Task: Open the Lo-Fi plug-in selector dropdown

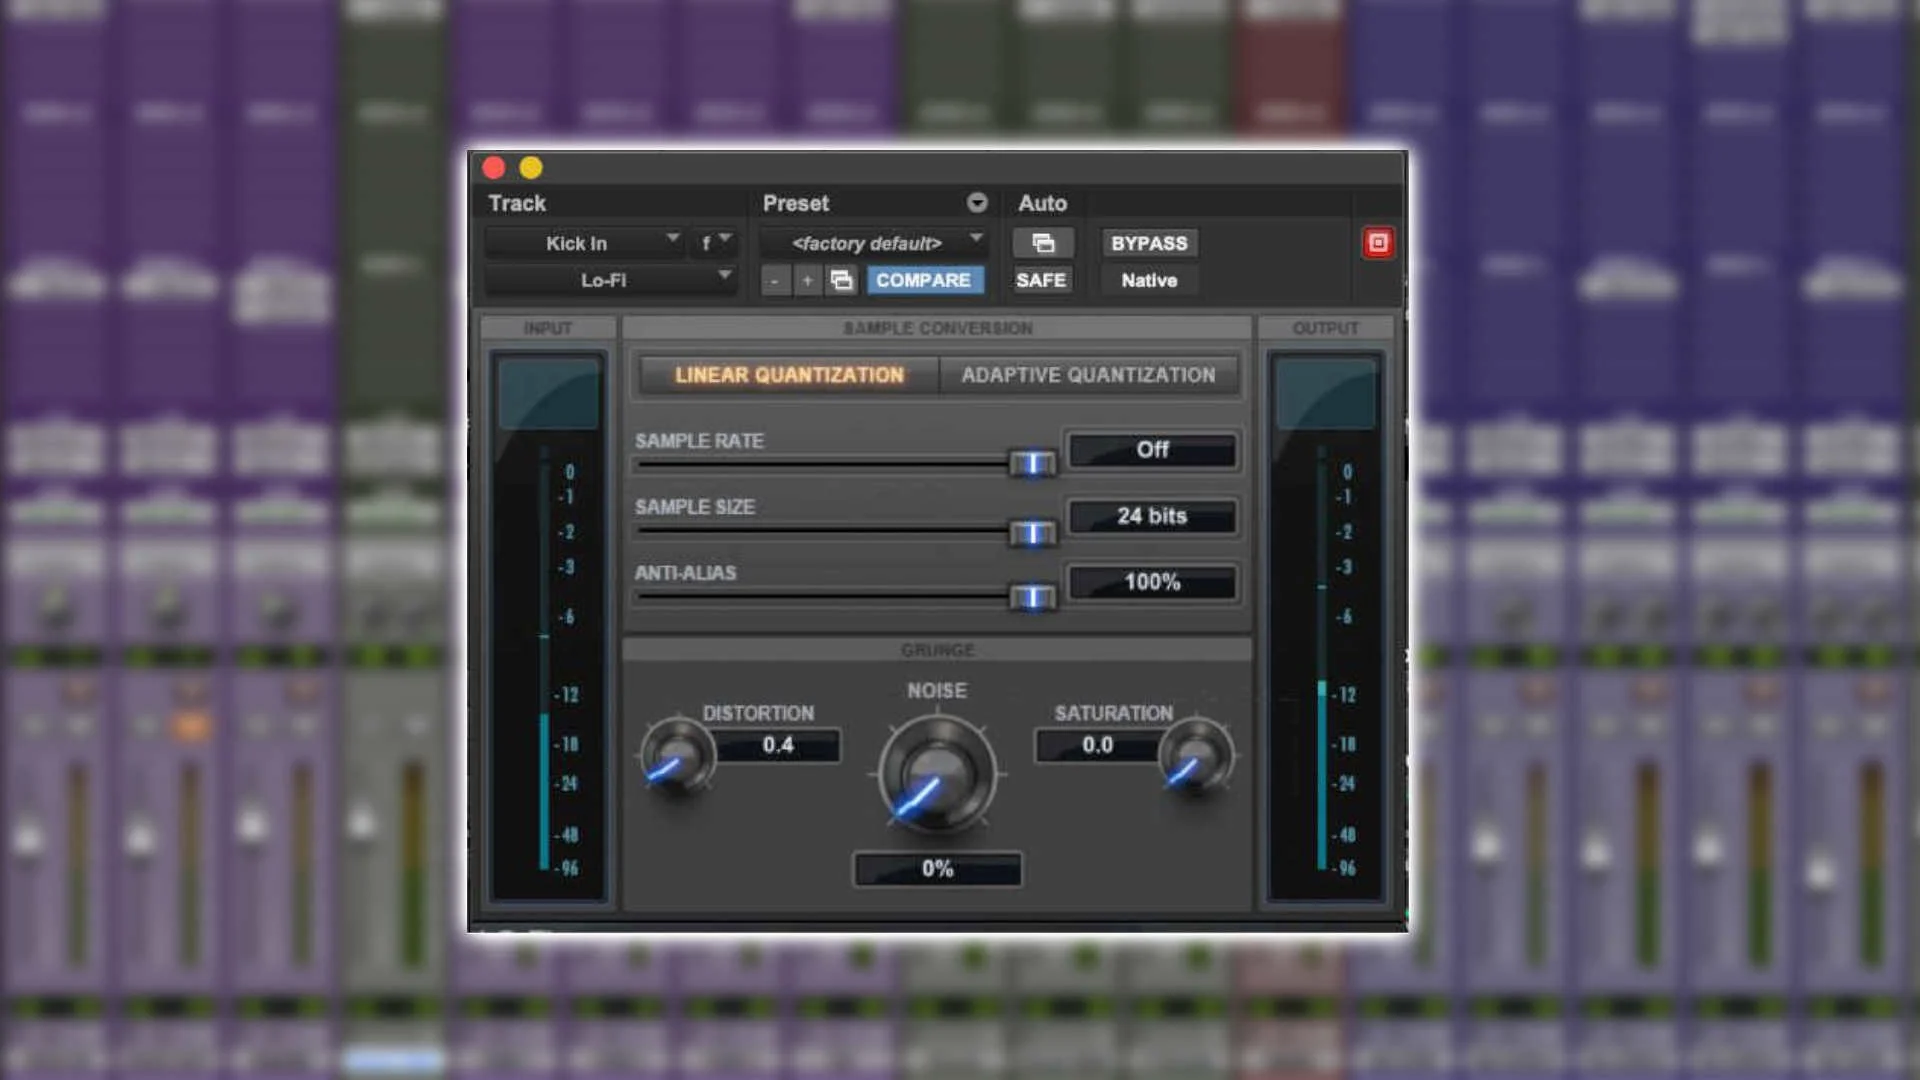Action: [610, 281]
